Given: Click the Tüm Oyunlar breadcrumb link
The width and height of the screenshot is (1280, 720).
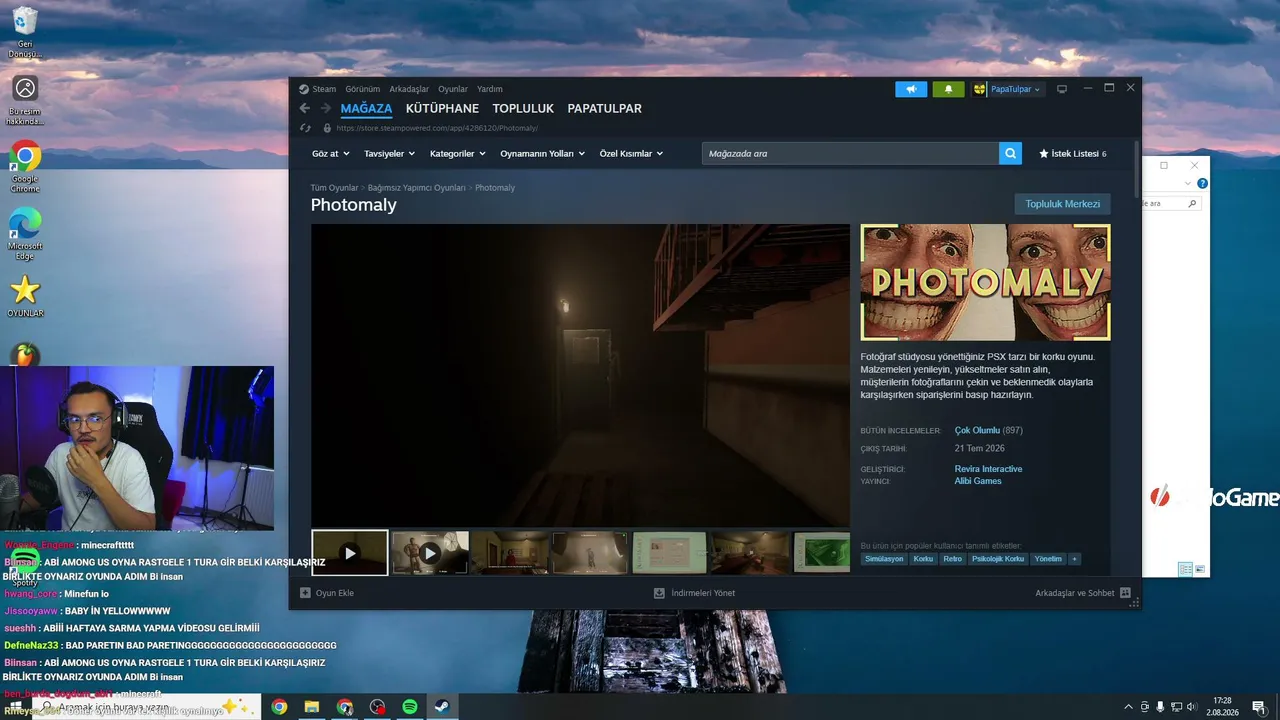Looking at the screenshot, I should [x=334, y=188].
